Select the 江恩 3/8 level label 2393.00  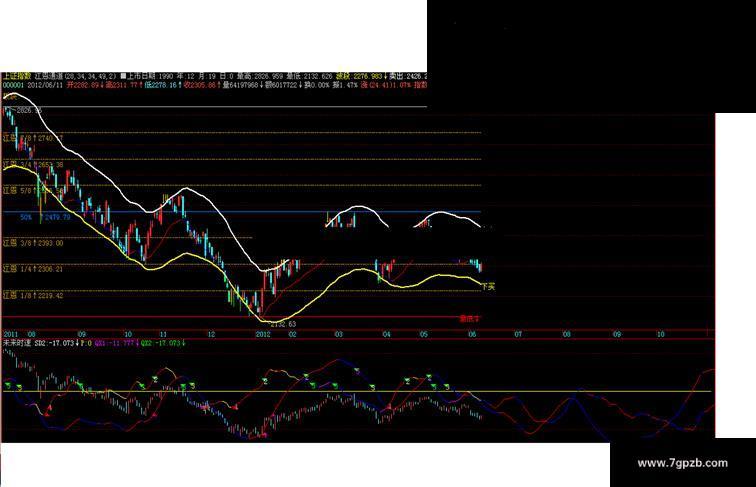[33, 243]
